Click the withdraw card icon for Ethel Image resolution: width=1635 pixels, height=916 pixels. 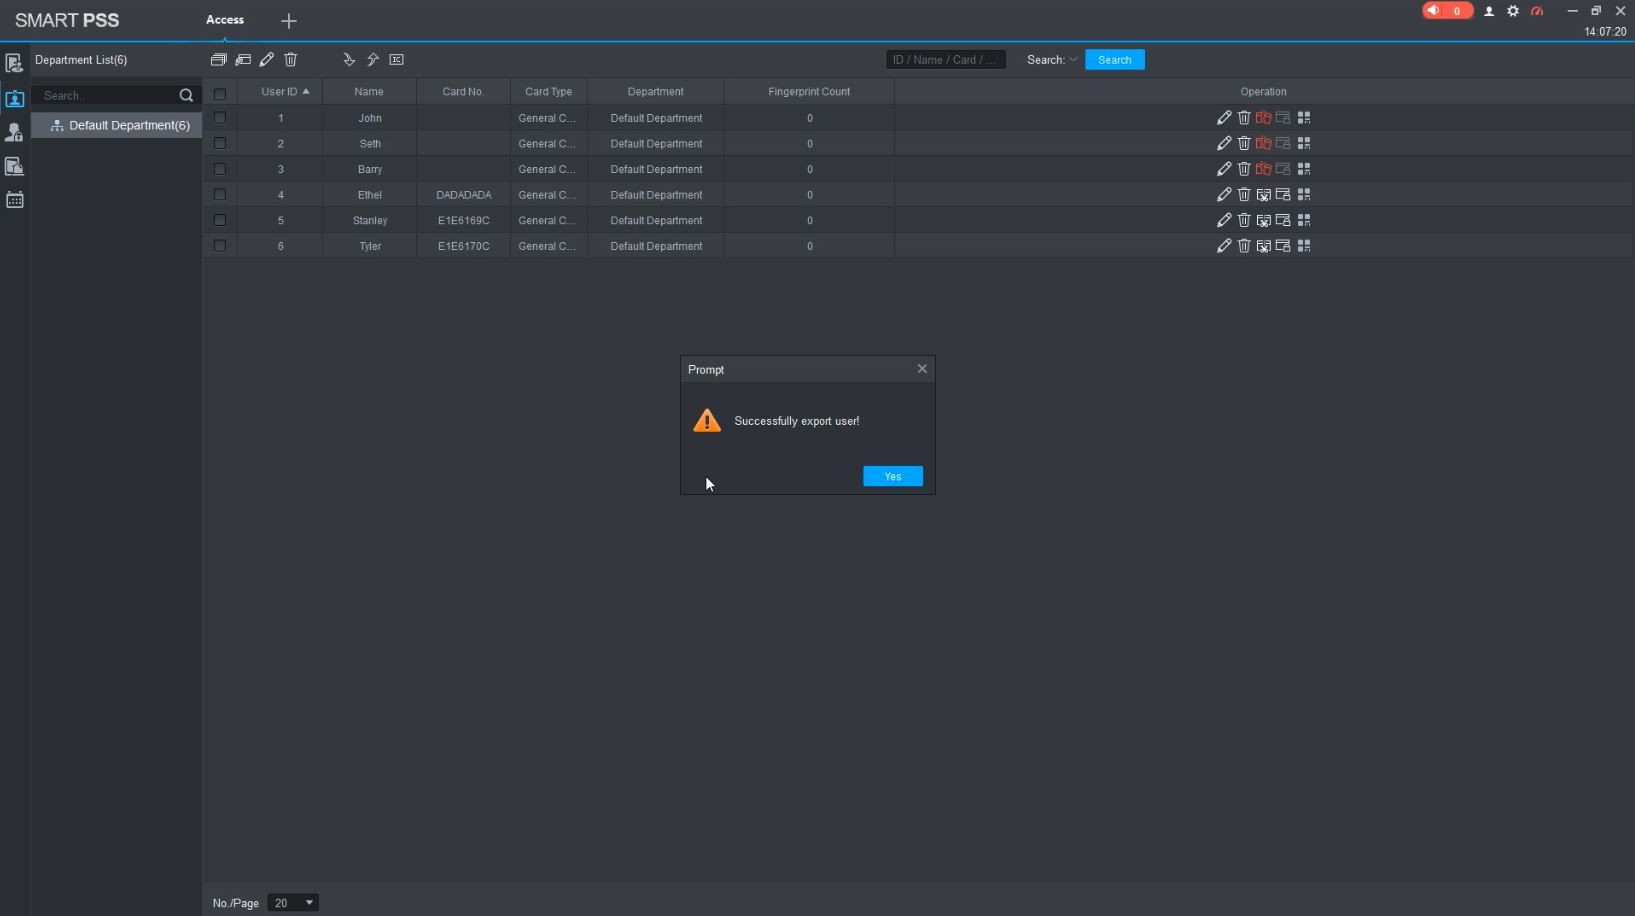pyautogui.click(x=1264, y=195)
